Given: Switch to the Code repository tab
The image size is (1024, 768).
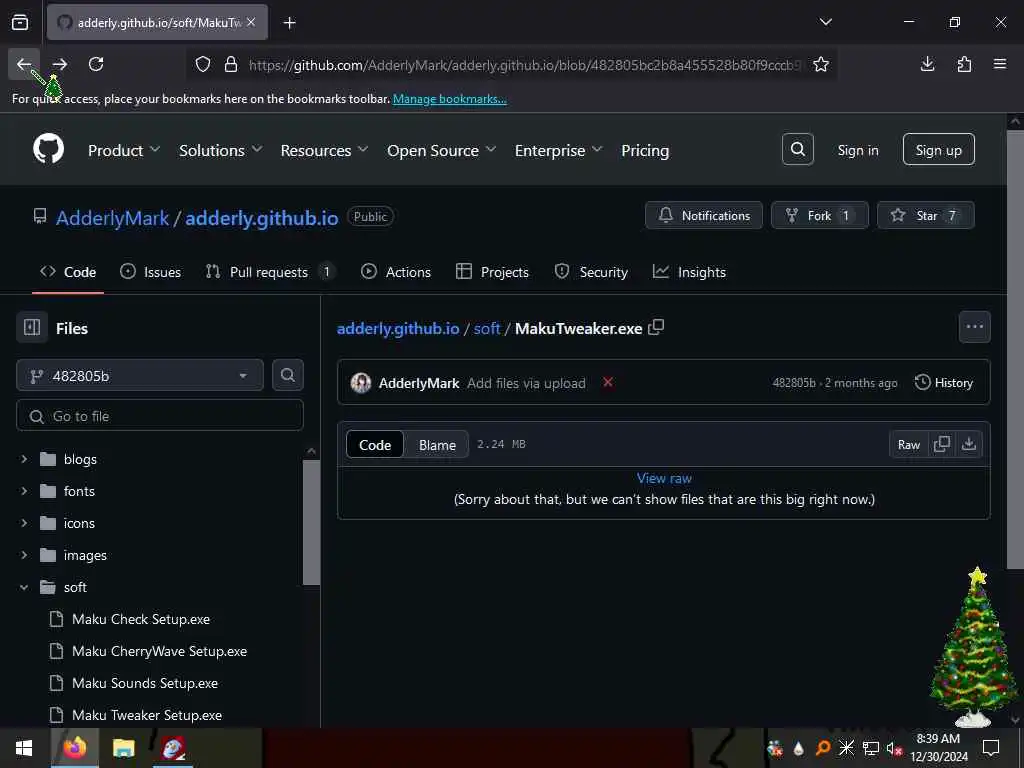Looking at the screenshot, I should coord(68,272).
